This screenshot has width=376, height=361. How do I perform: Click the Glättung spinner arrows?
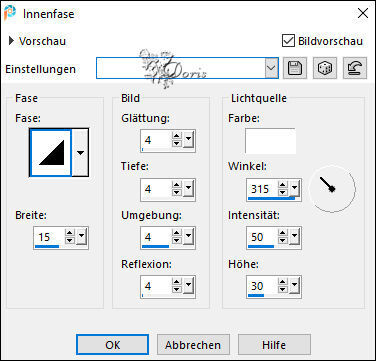tap(177, 140)
